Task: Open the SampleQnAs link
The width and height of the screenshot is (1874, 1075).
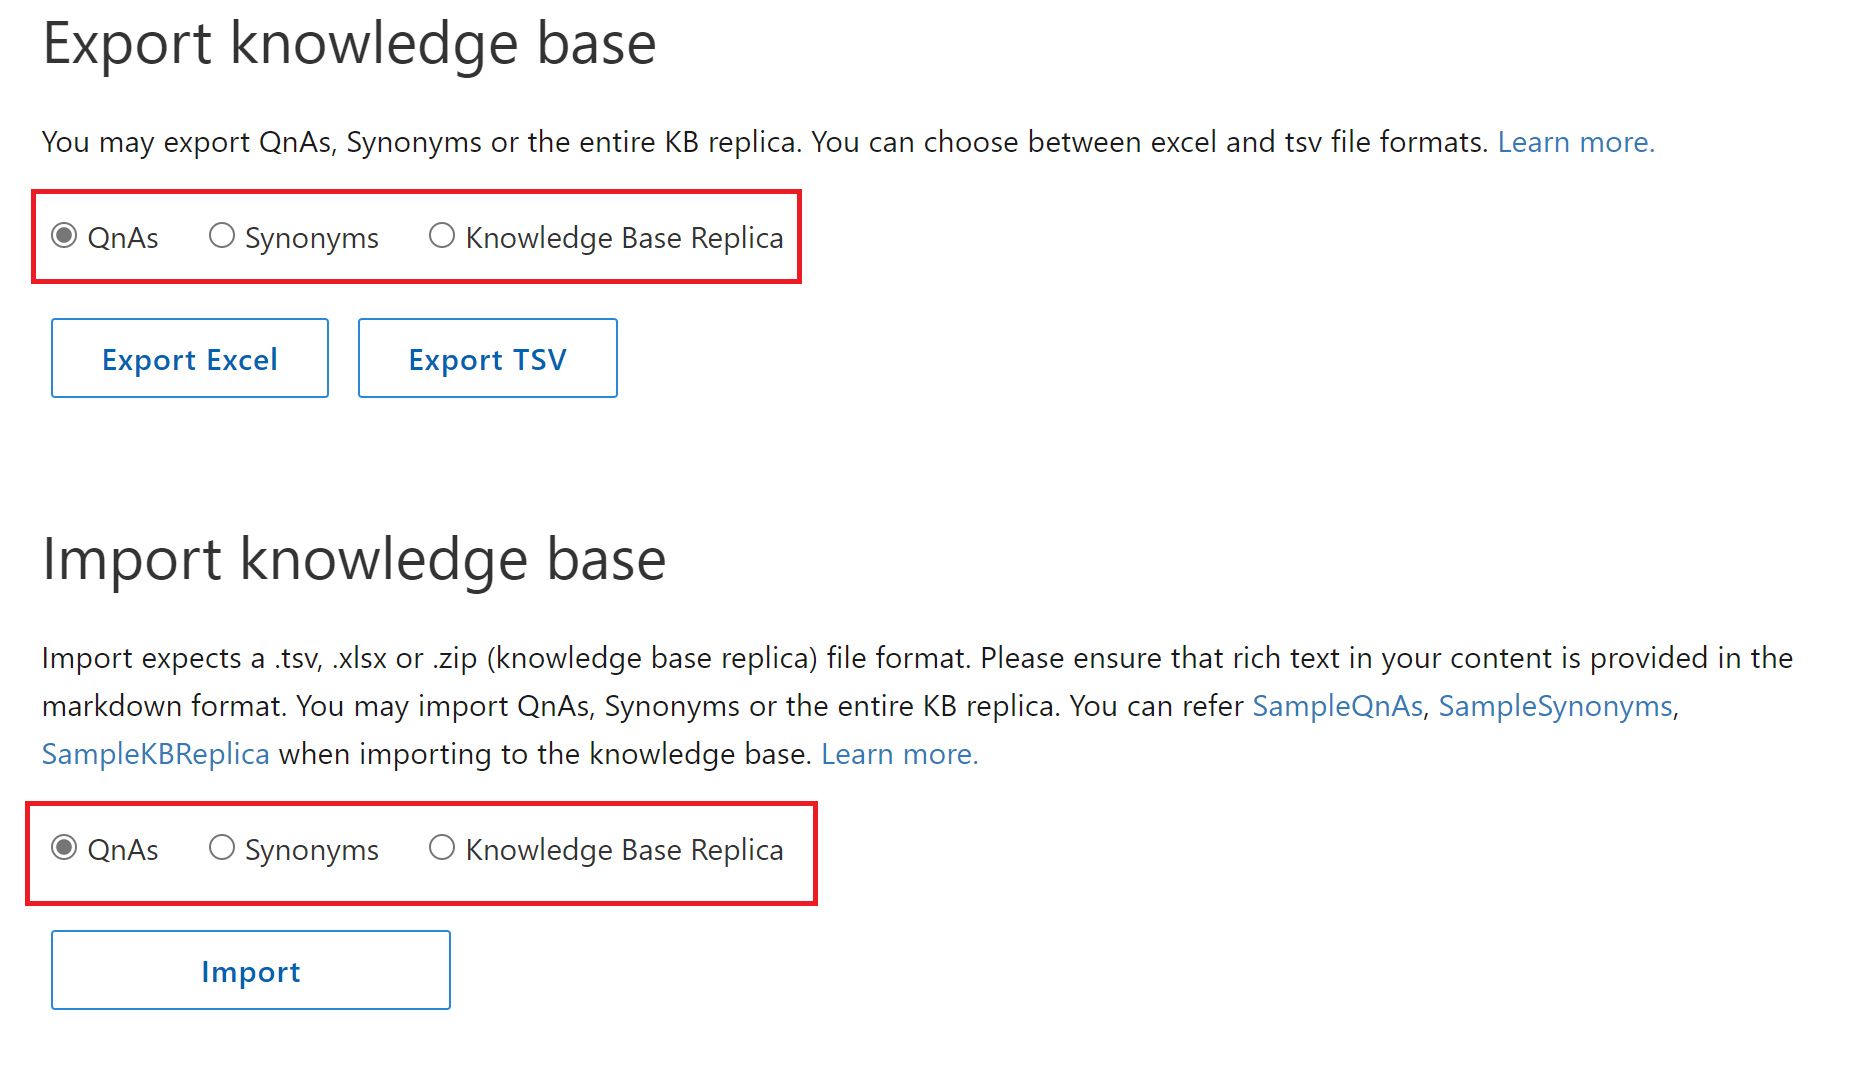Action: pyautogui.click(x=1337, y=706)
